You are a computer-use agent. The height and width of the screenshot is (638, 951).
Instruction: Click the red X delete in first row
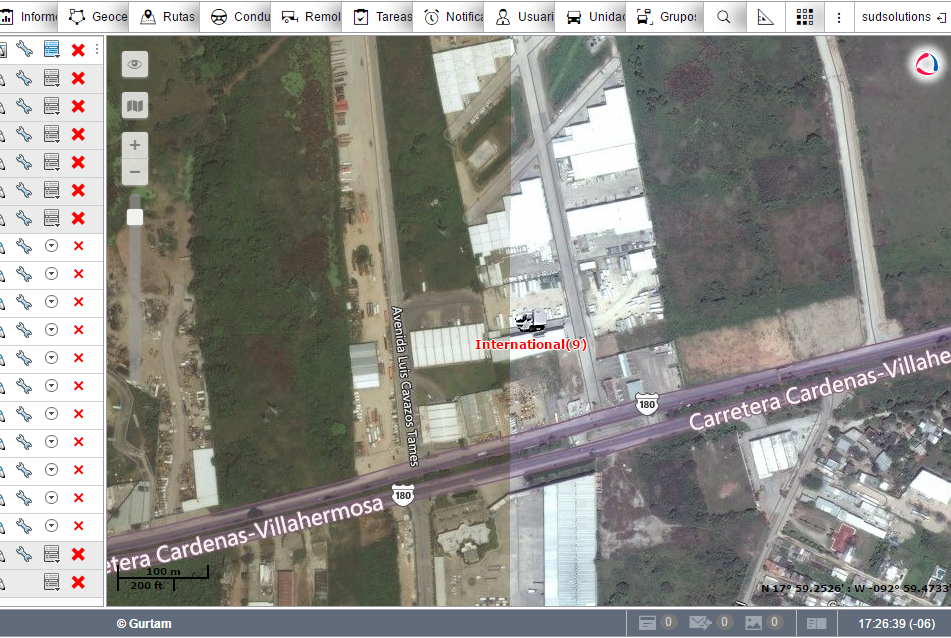tap(78, 50)
